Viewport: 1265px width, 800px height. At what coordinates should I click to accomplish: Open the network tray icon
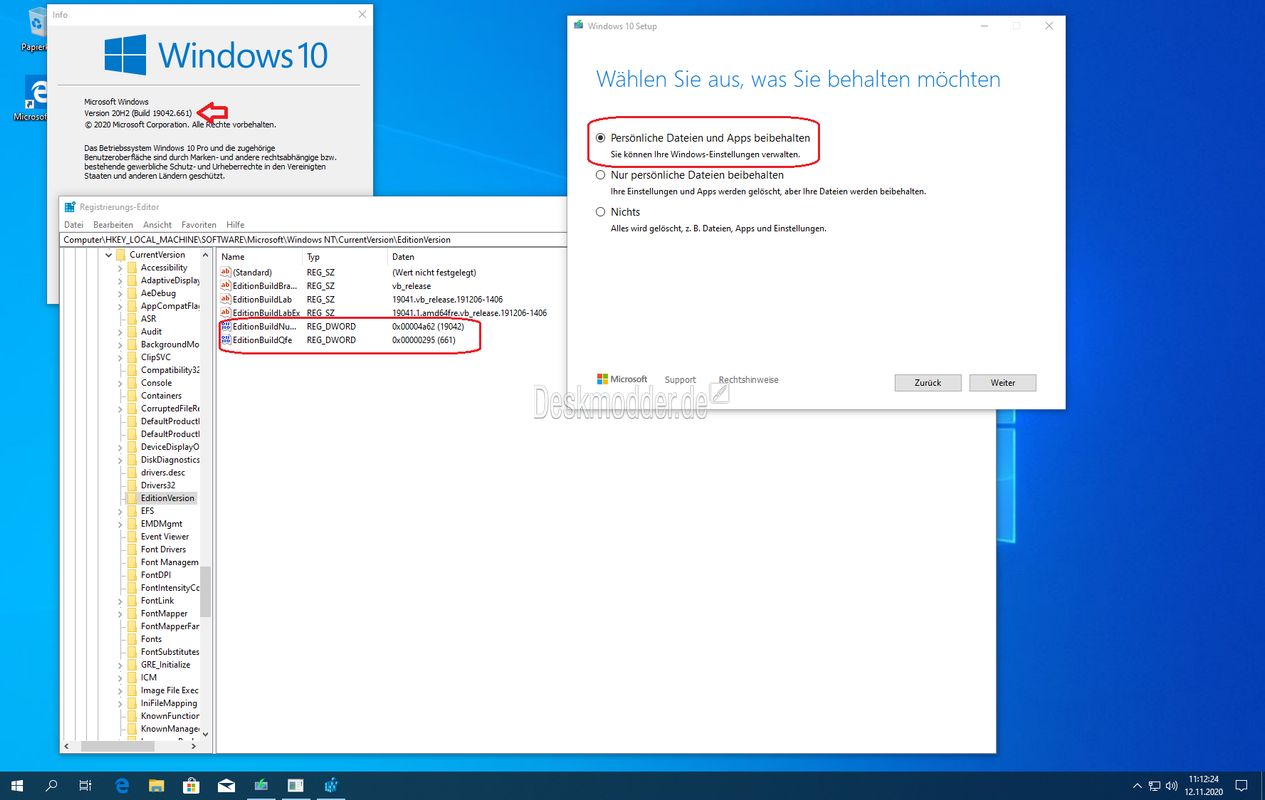click(x=1155, y=786)
